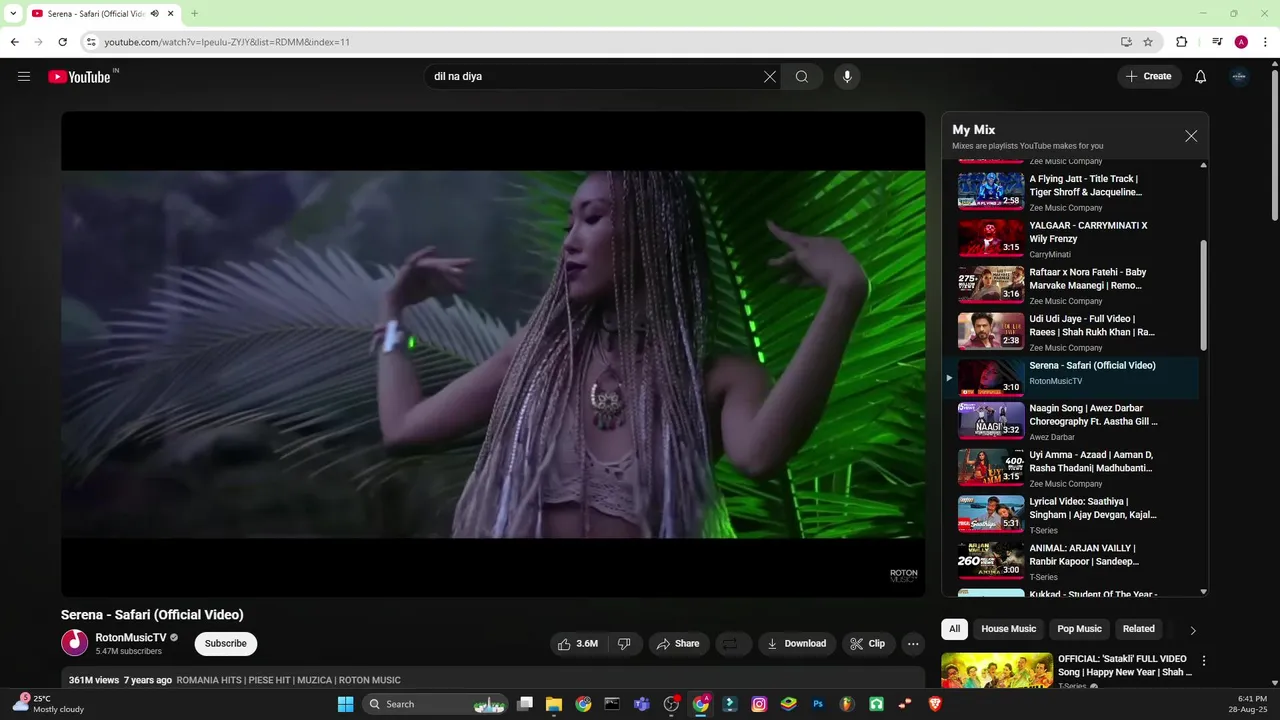Open more actions three-dot menu under video
The width and height of the screenshot is (1280, 720).
point(913,644)
